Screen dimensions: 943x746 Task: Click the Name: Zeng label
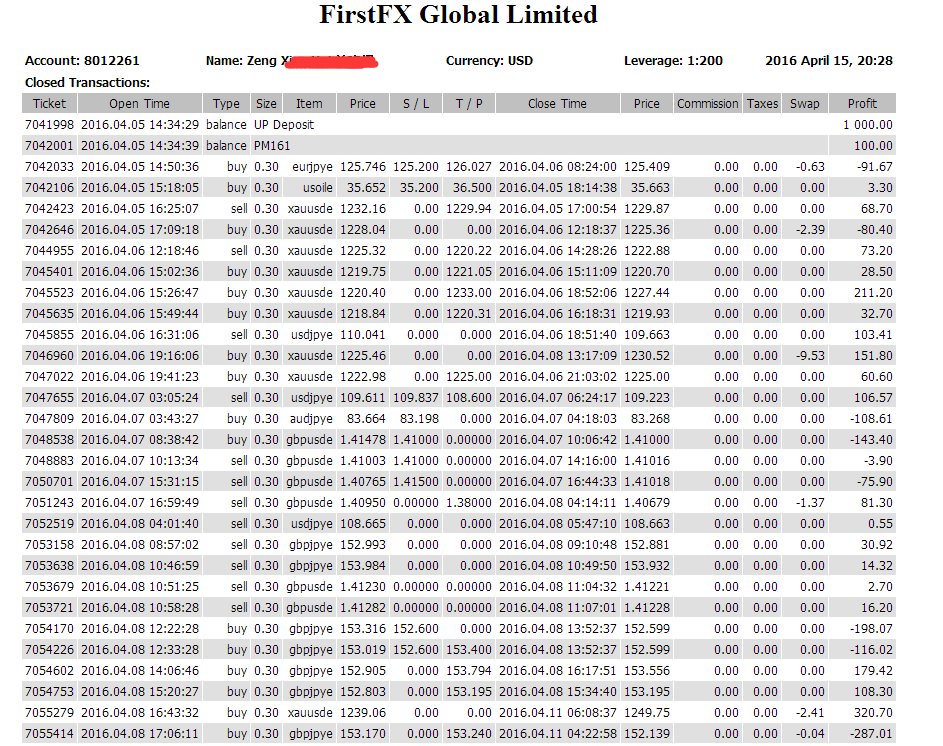[242, 61]
